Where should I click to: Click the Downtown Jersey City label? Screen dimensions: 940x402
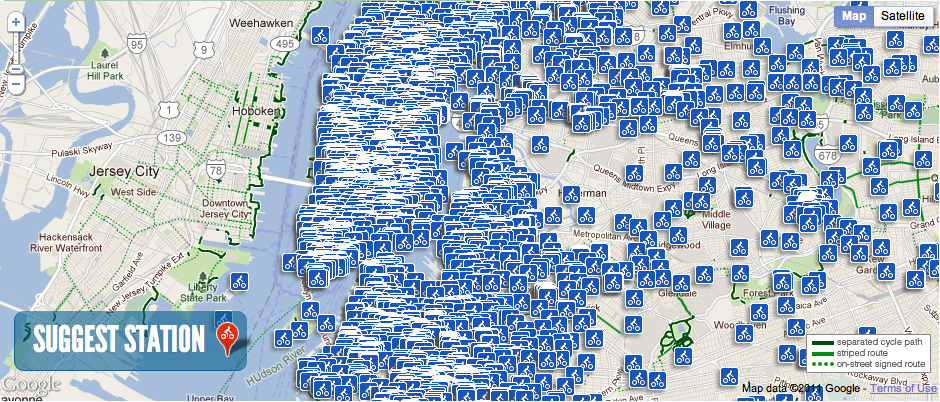click(x=224, y=208)
